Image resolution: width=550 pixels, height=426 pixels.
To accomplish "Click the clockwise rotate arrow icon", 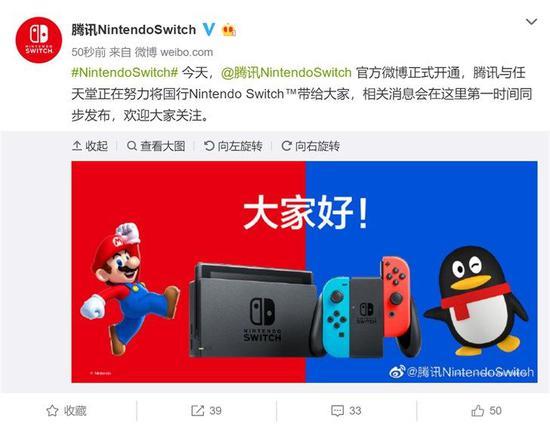I will 286,146.
